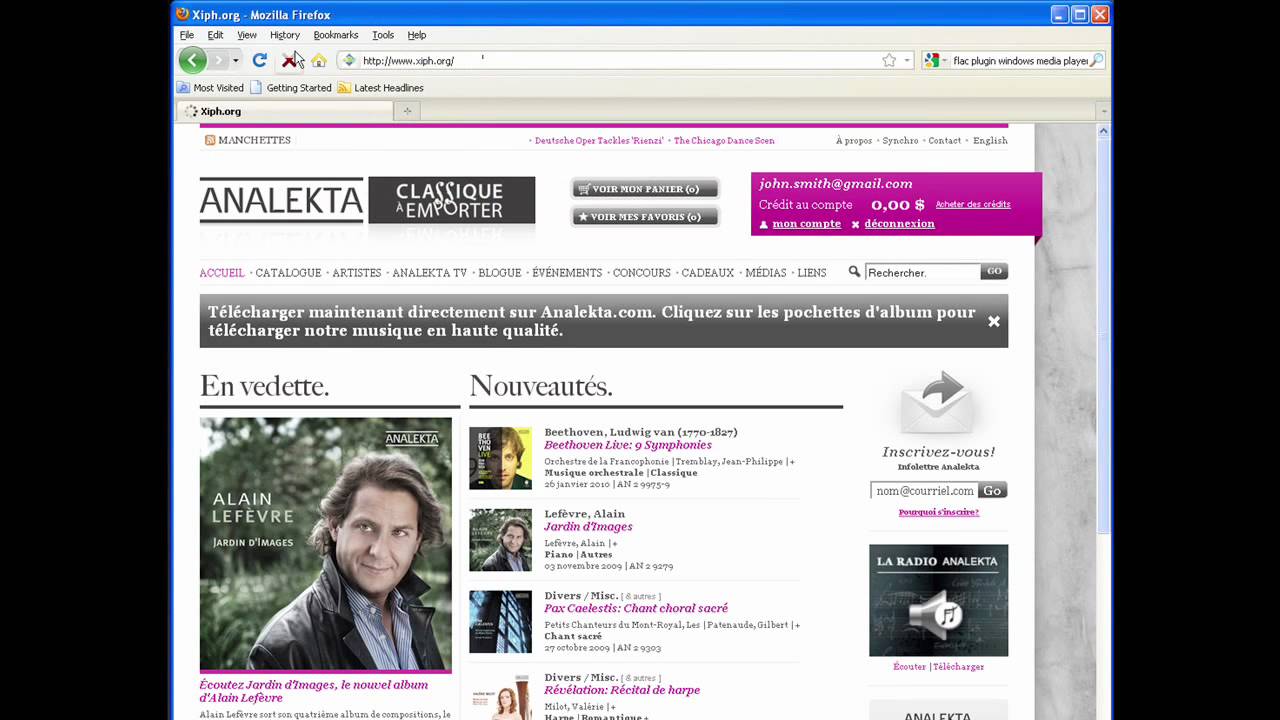Viewport: 1280px width, 720px height.
Task: Open the View menu
Action: [x=246, y=35]
